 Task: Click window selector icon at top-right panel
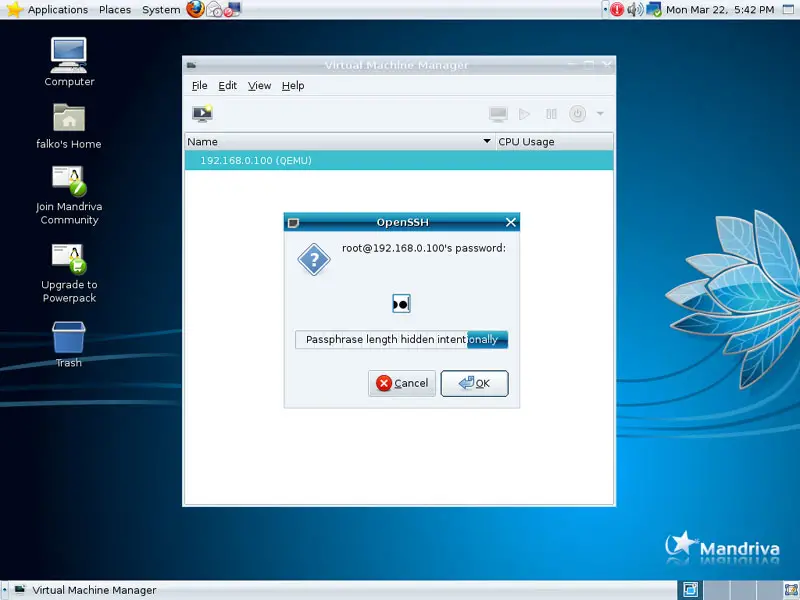(788, 9)
